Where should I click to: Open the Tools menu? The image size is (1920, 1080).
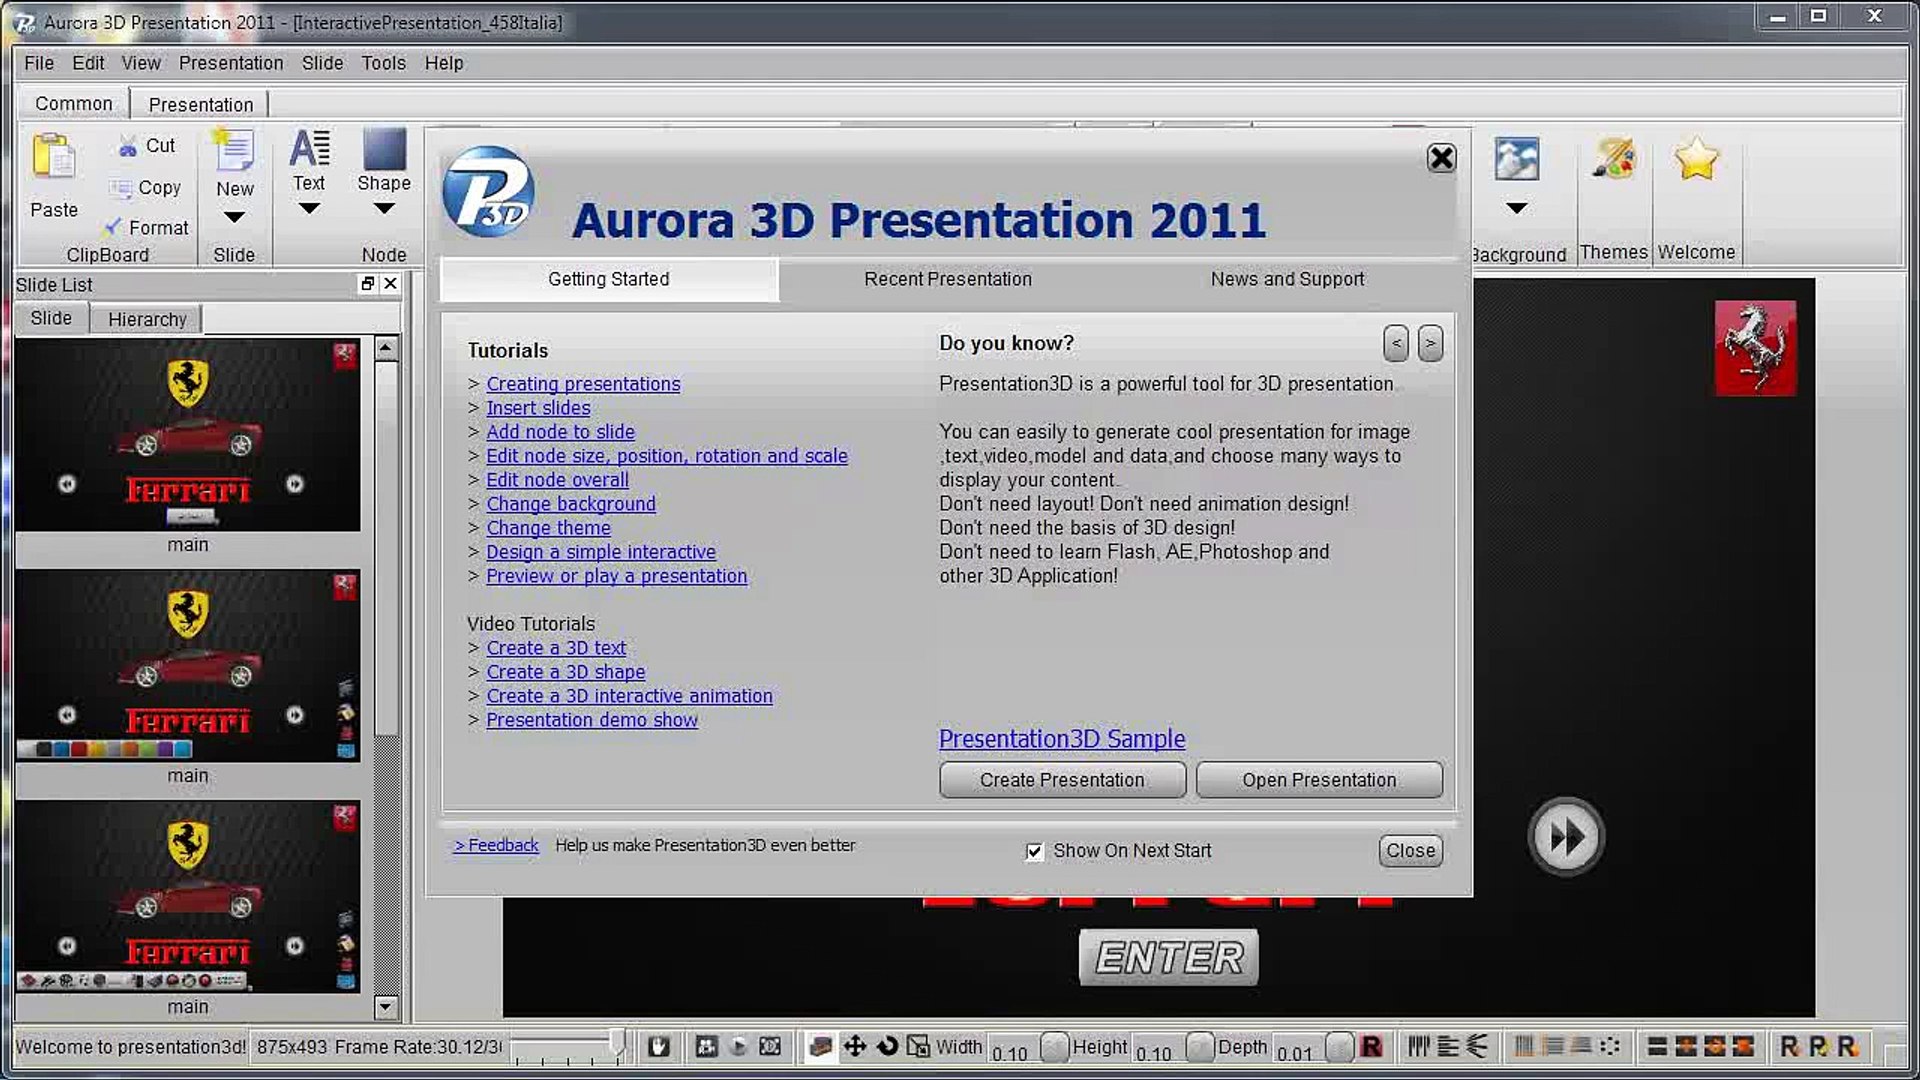(x=383, y=63)
